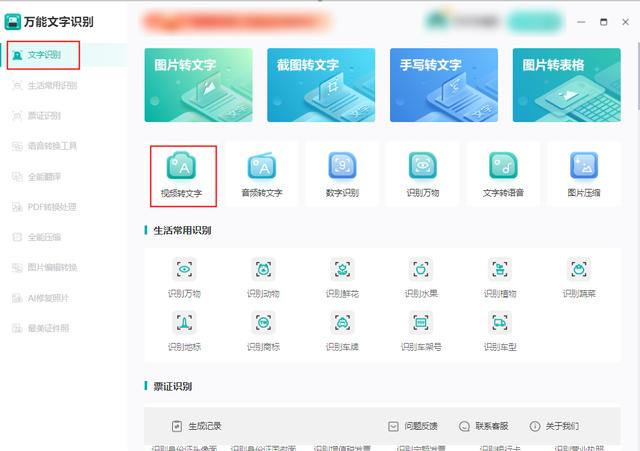Switch to 生活常用识别 in the sidebar

45,86
